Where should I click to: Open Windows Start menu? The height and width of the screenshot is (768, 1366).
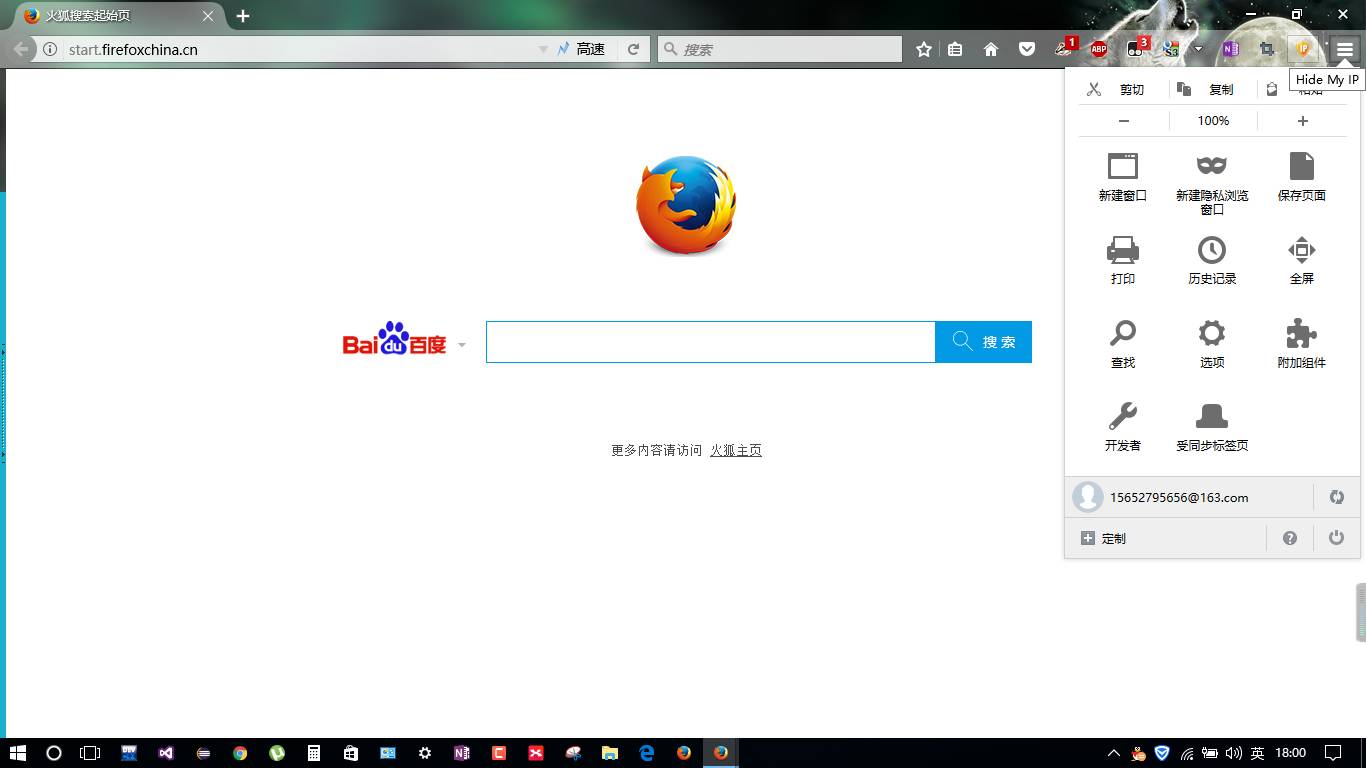pyautogui.click(x=17, y=753)
